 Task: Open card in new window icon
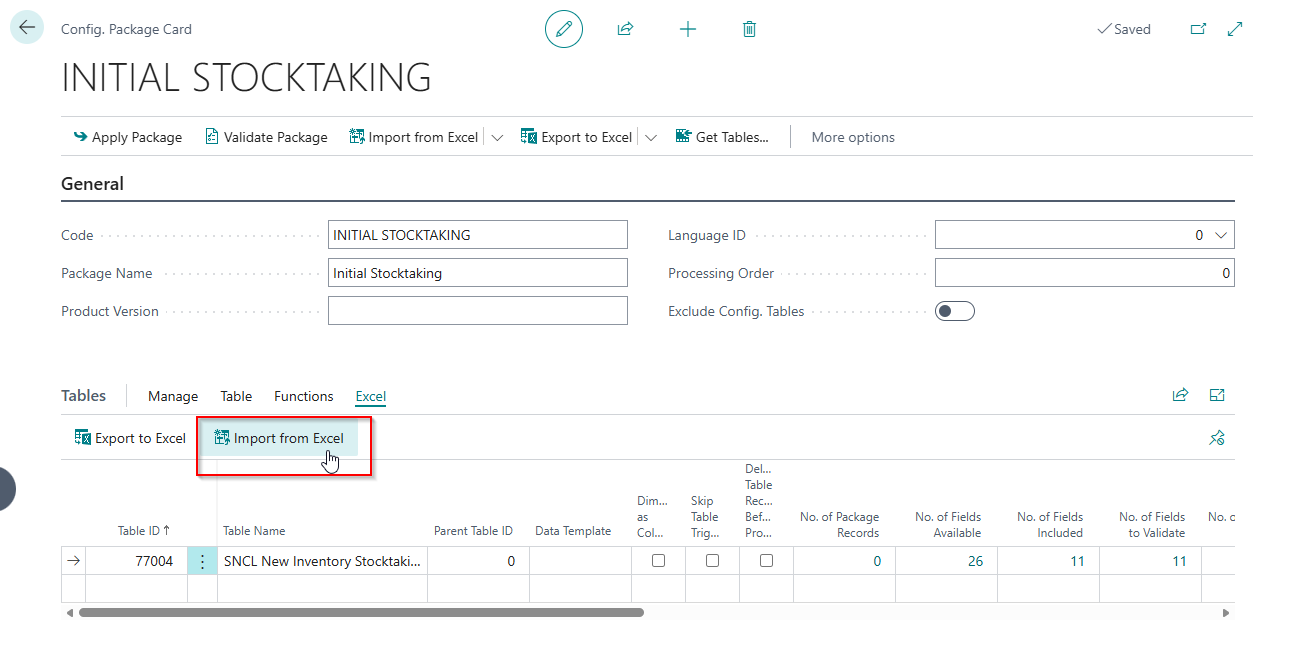point(1198,29)
